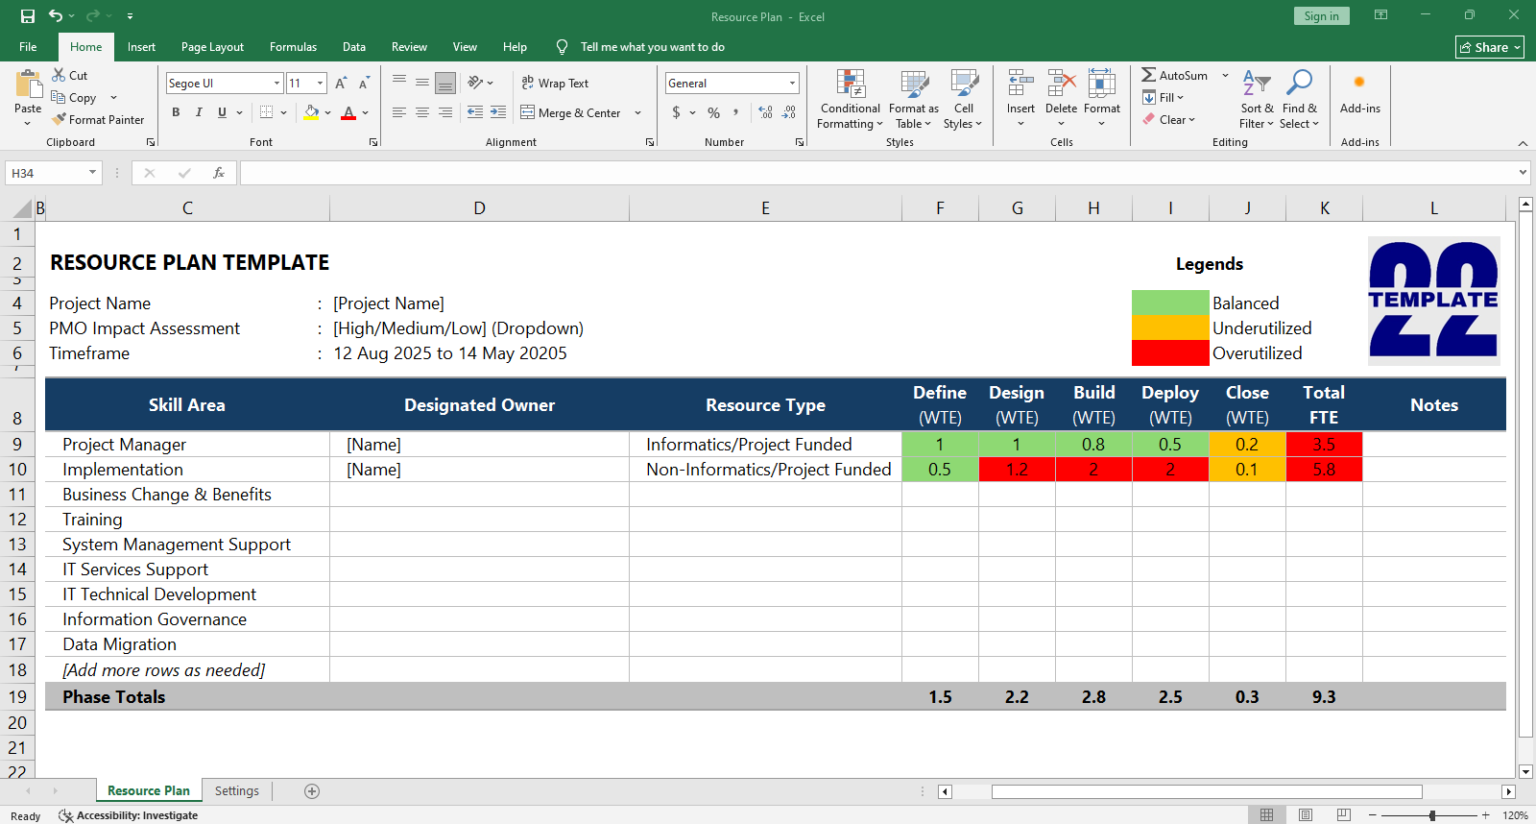Collapse the ribbon

coord(1523,143)
